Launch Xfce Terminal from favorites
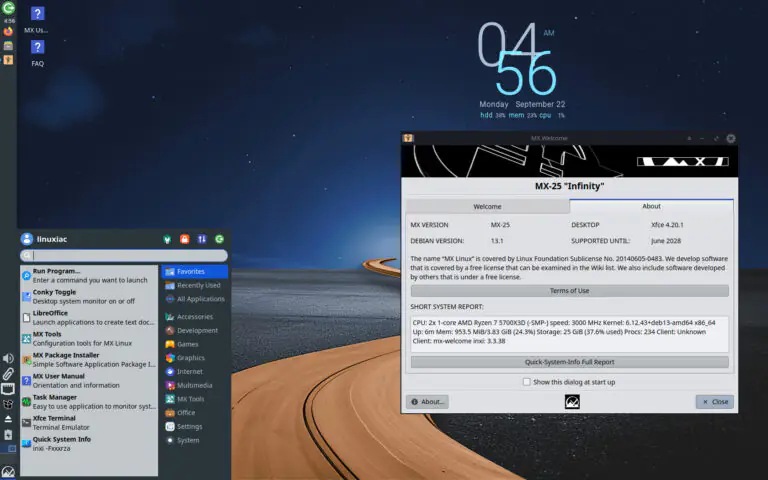This screenshot has width=768, height=480. pyautogui.click(x=88, y=422)
